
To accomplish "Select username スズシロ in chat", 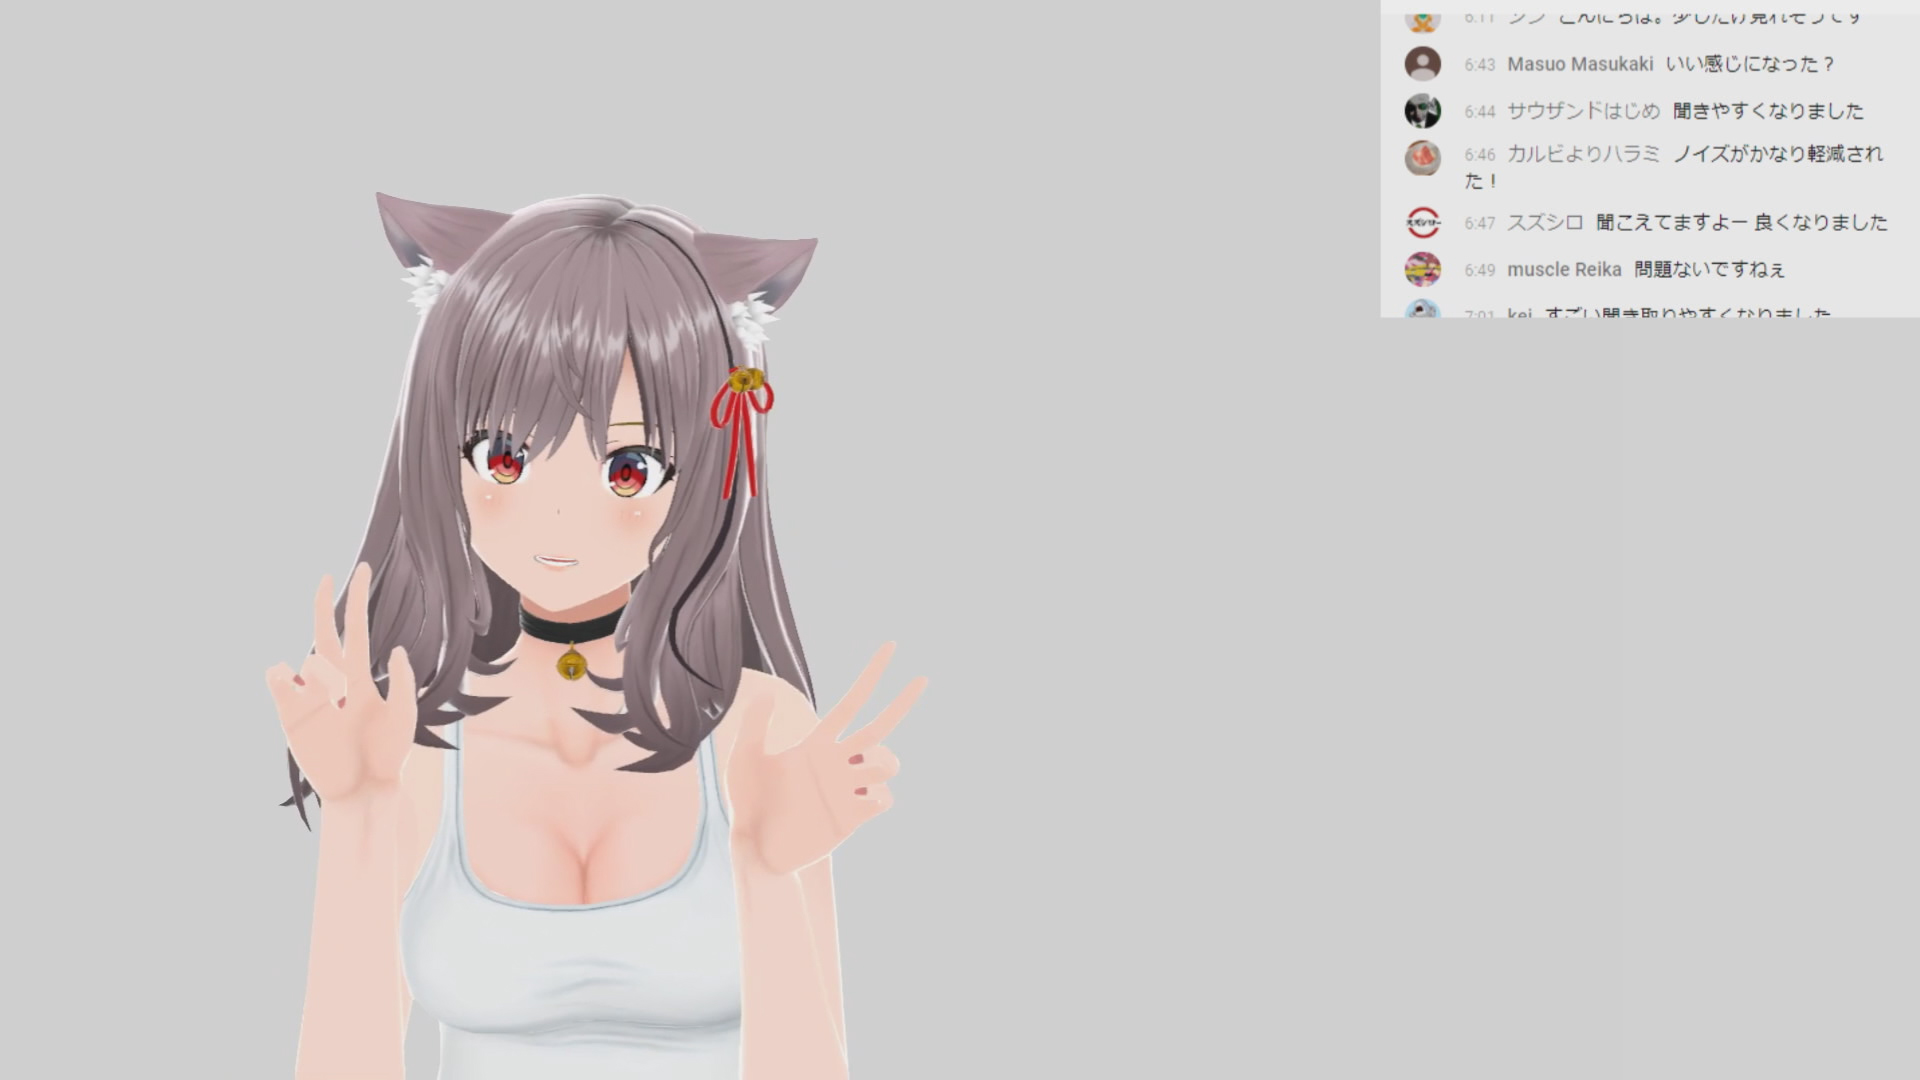I will (x=1545, y=222).
